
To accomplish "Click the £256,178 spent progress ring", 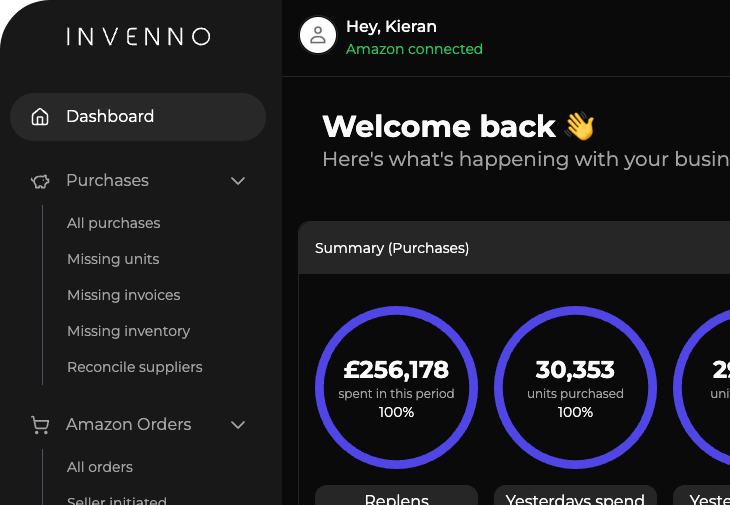I will (396, 387).
